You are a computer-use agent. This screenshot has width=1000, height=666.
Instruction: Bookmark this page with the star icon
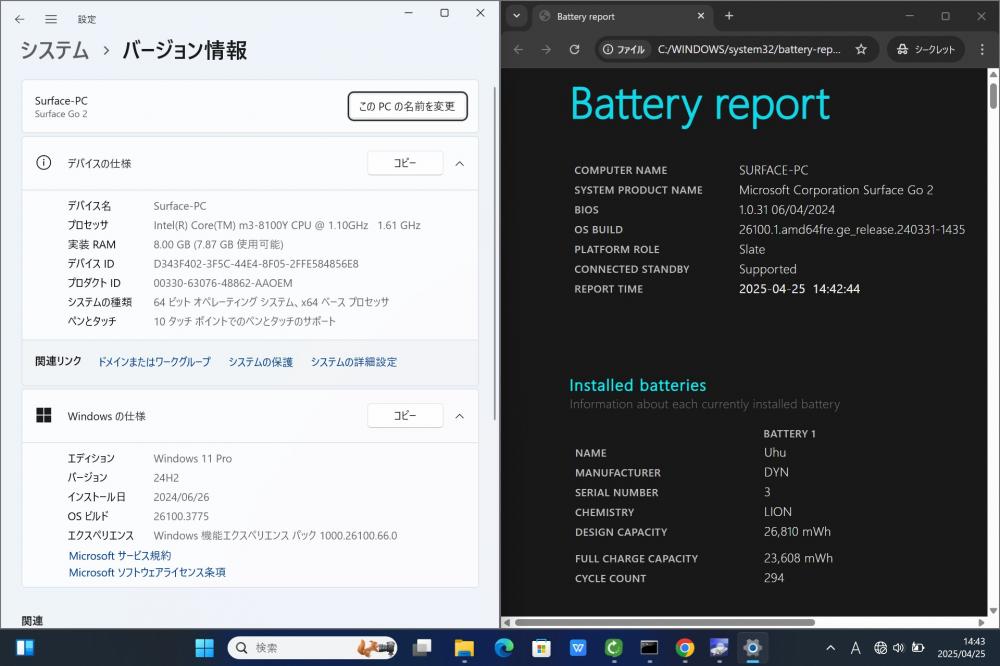(861, 49)
